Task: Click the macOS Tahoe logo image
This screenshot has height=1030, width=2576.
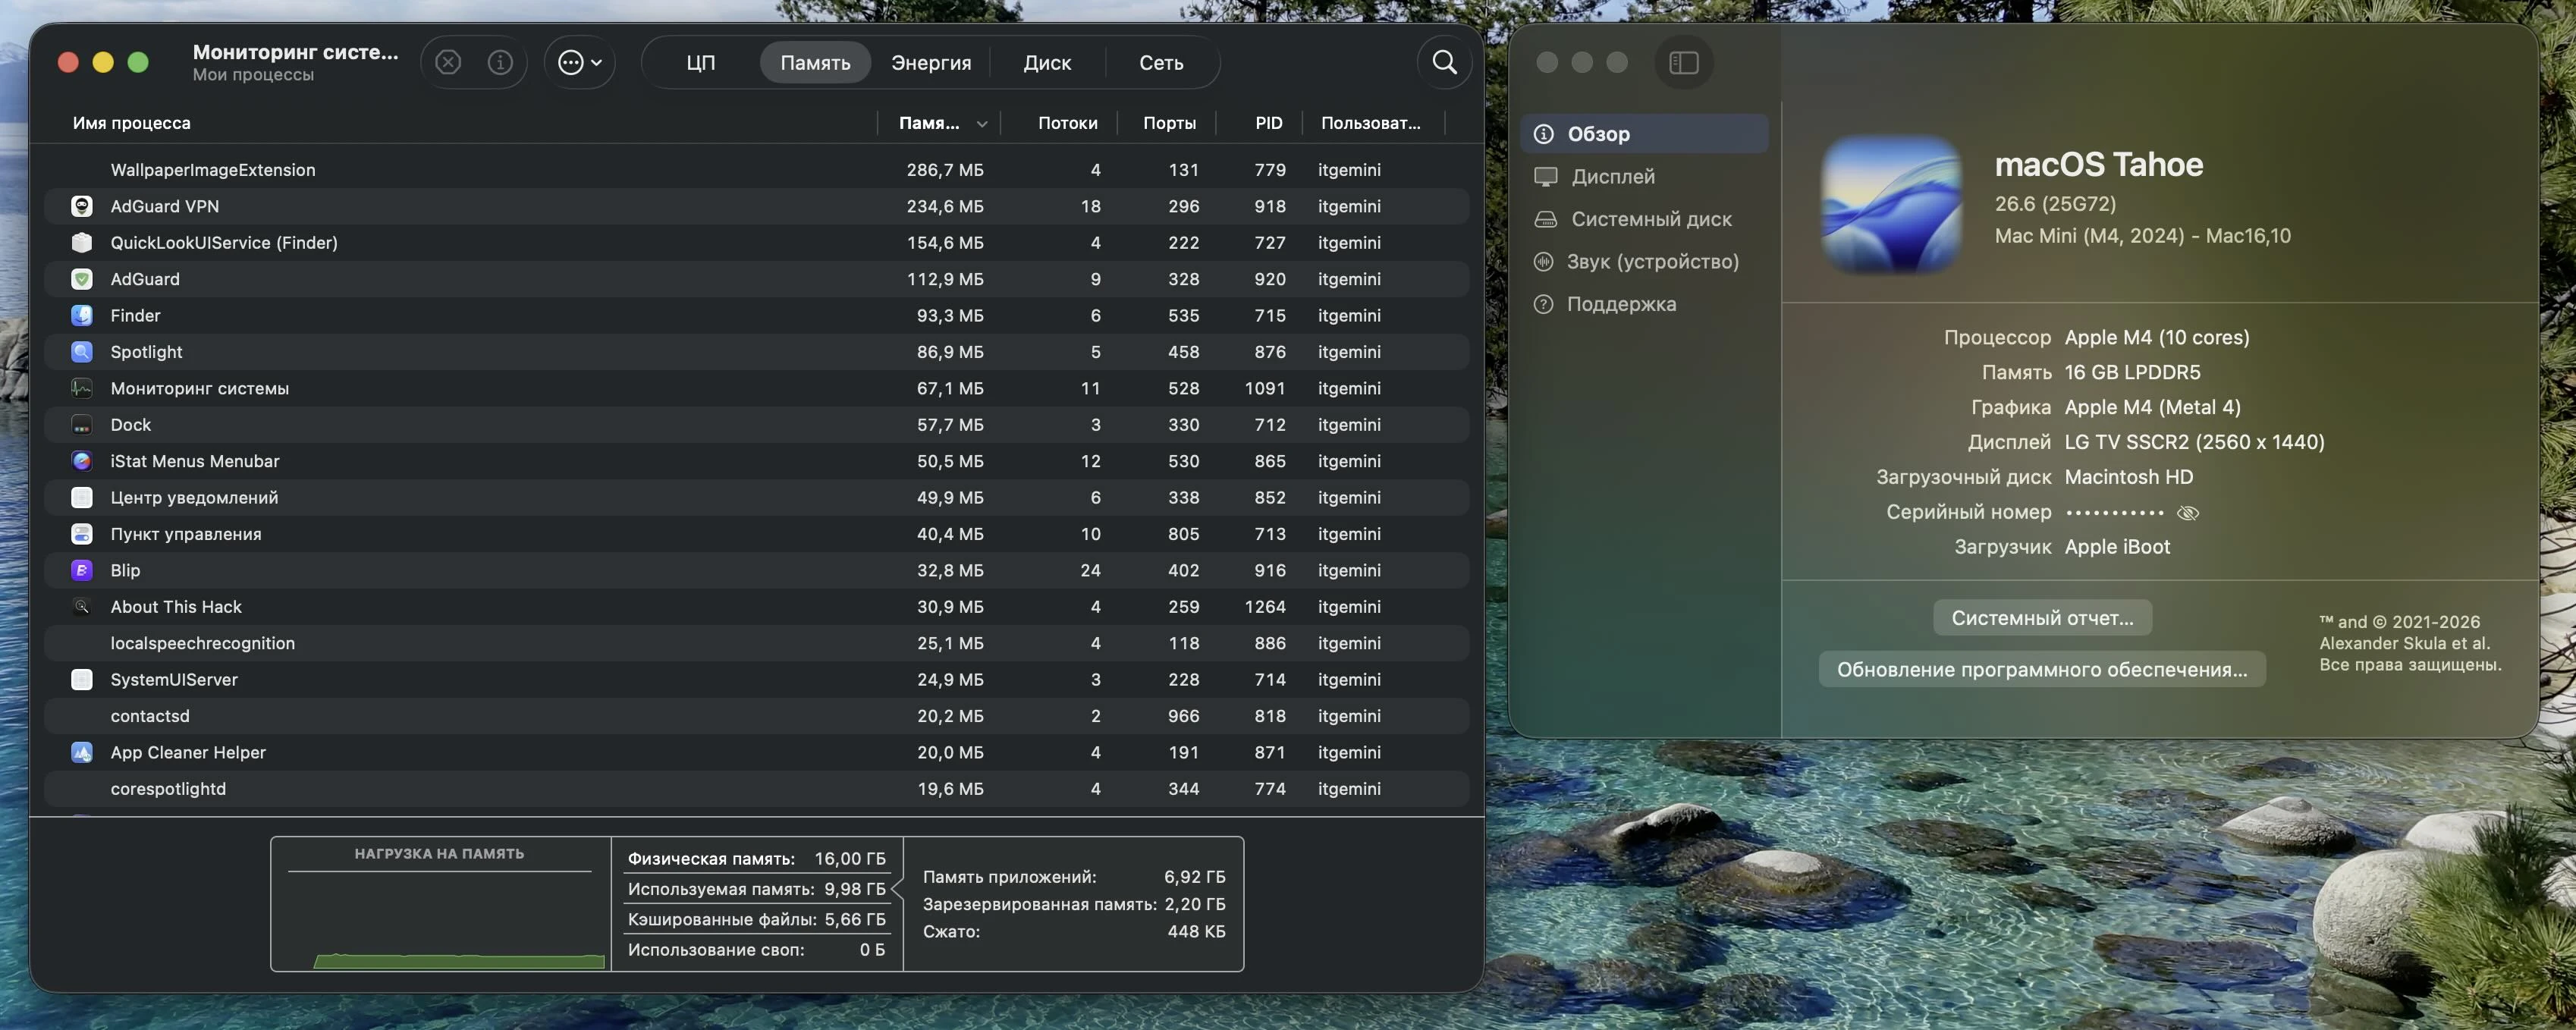Action: tap(1891, 205)
